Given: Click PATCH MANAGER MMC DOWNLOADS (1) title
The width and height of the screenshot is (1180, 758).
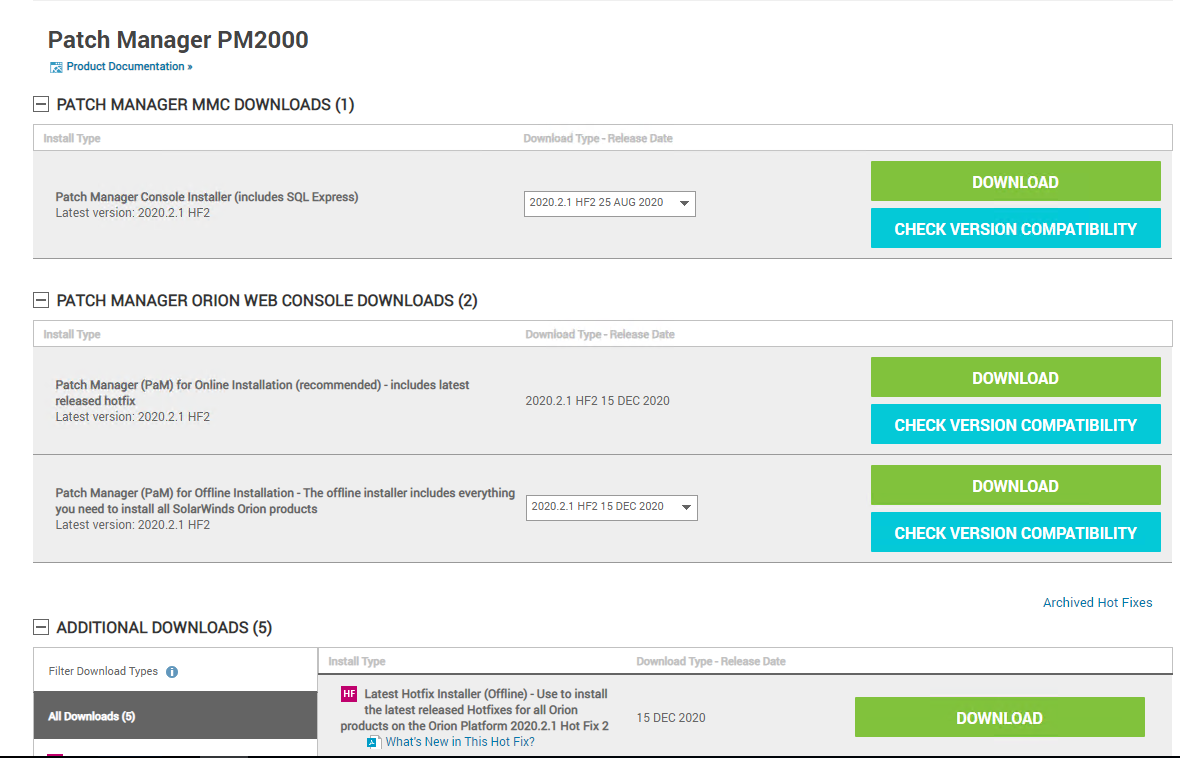Looking at the screenshot, I should pyautogui.click(x=205, y=105).
